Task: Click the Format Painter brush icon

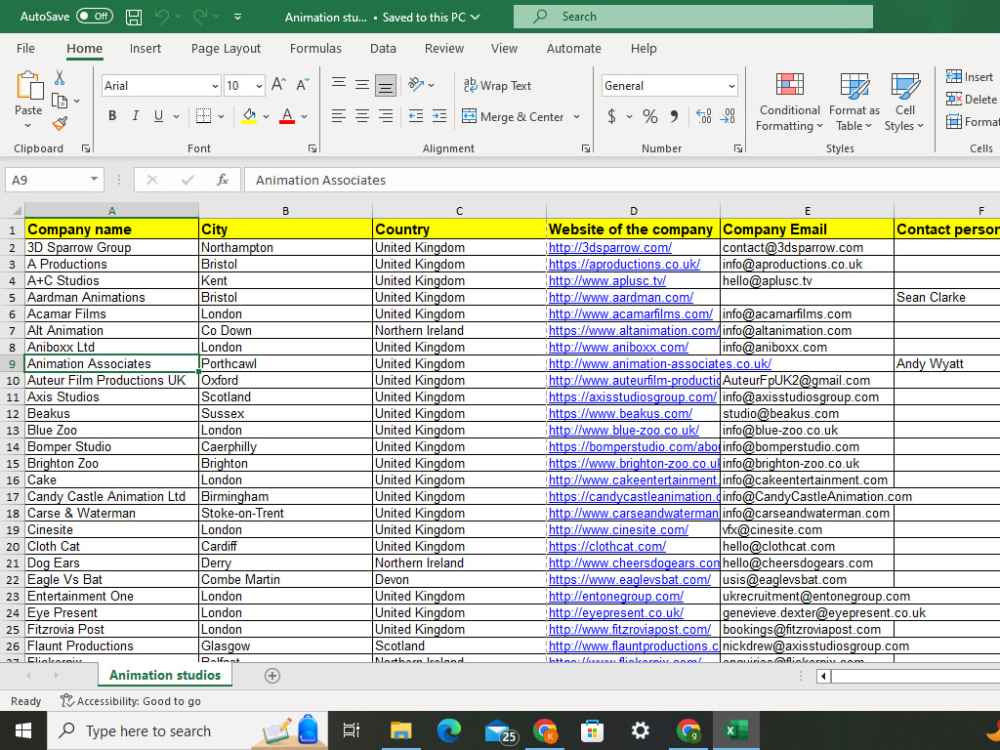Action: [x=59, y=123]
